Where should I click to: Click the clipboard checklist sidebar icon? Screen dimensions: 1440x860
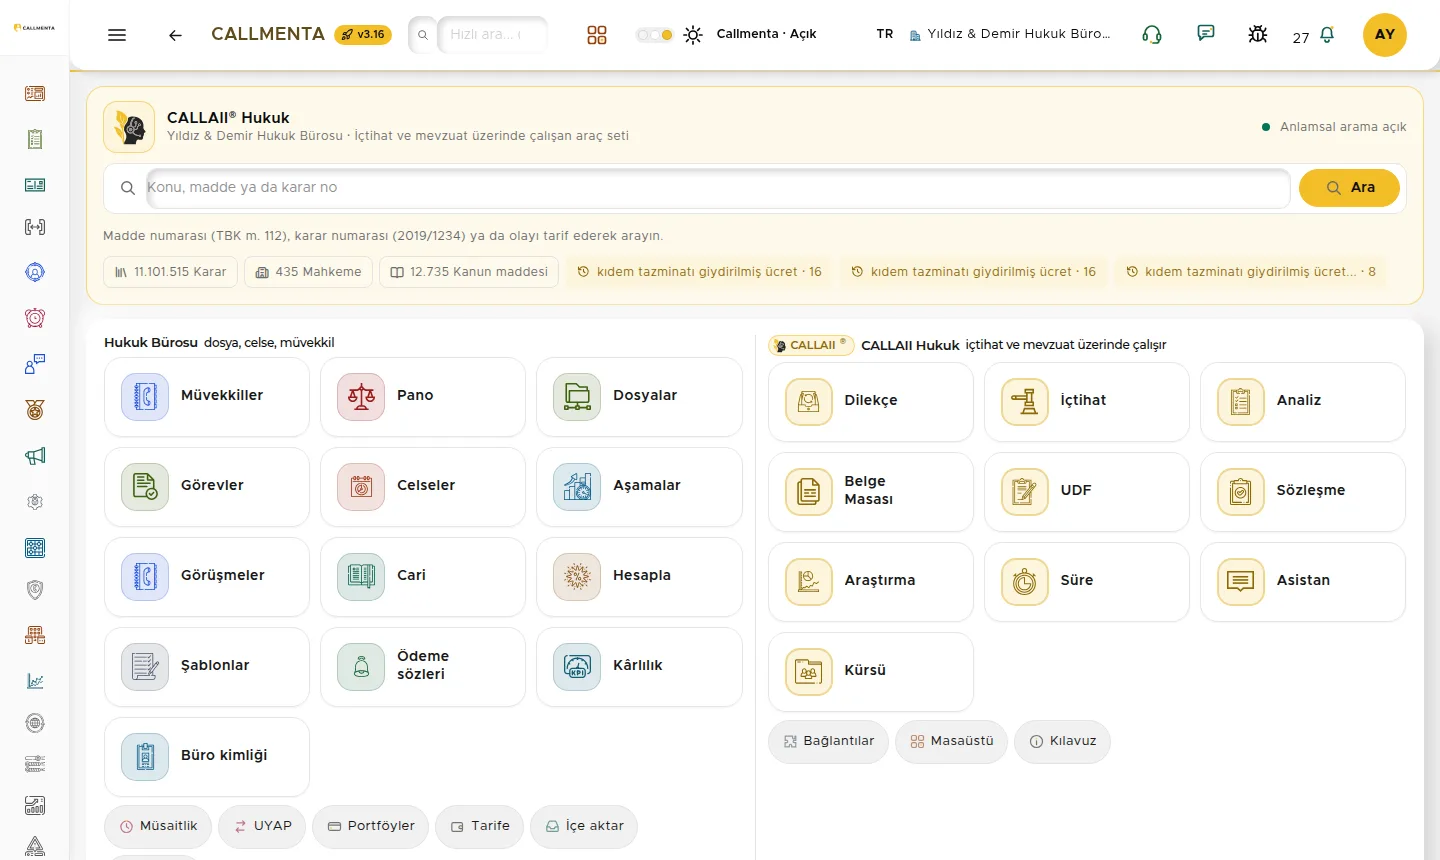[35, 139]
